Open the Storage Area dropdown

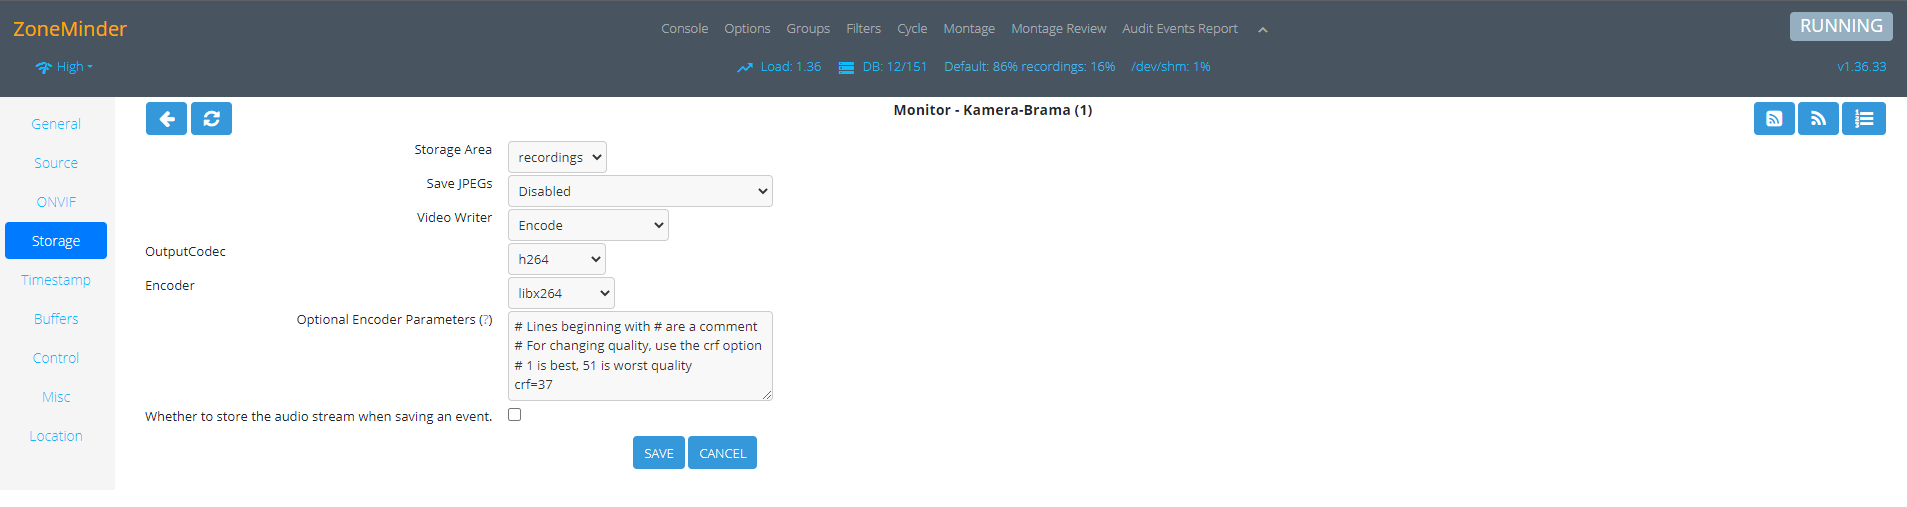pos(557,157)
